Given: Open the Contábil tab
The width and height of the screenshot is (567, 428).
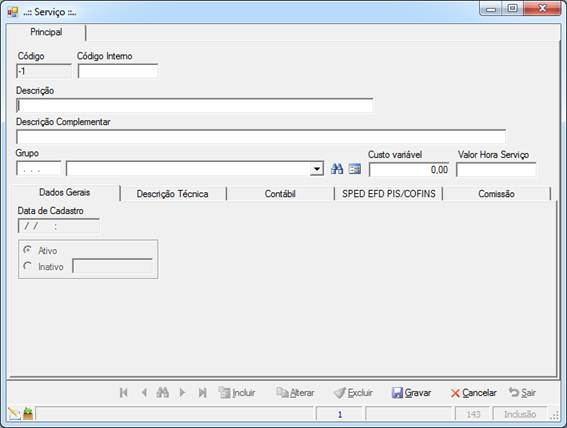Looking at the screenshot, I should click(x=280, y=194).
